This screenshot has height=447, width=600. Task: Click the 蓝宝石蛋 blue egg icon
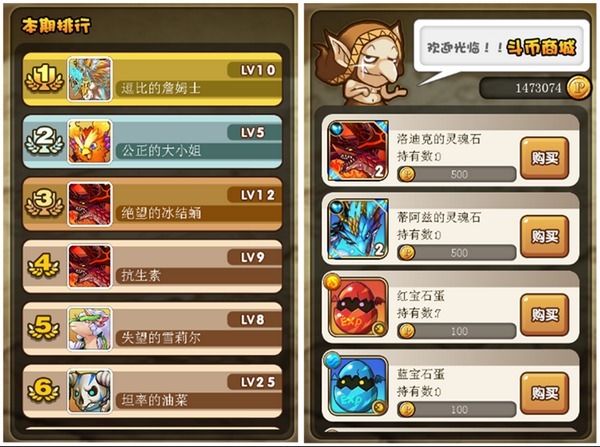click(x=356, y=384)
